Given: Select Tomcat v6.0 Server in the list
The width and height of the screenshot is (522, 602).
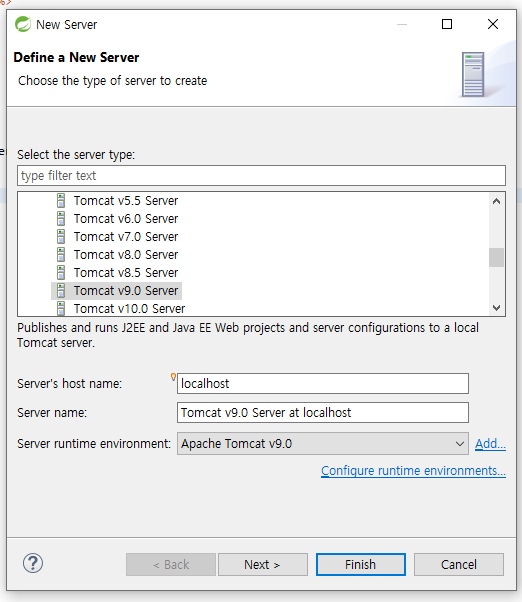Looking at the screenshot, I should (126, 218).
